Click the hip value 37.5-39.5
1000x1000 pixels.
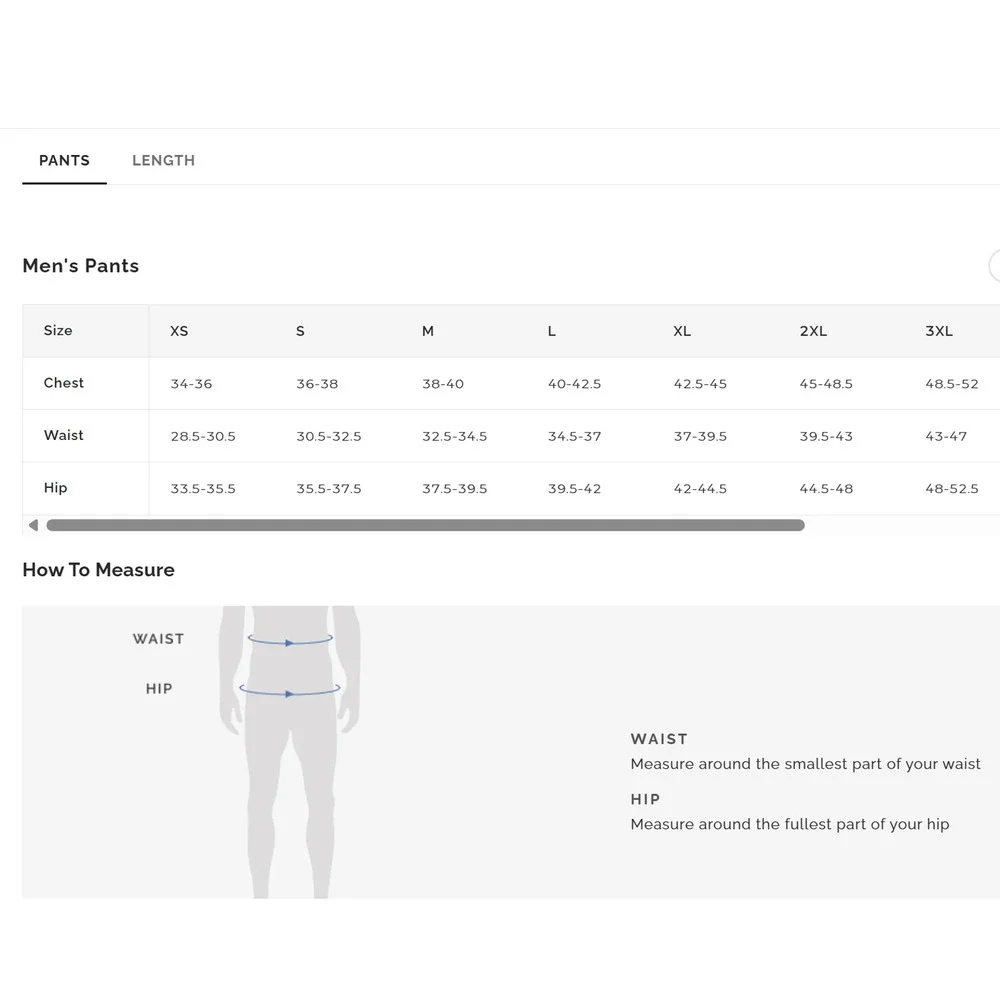point(455,489)
